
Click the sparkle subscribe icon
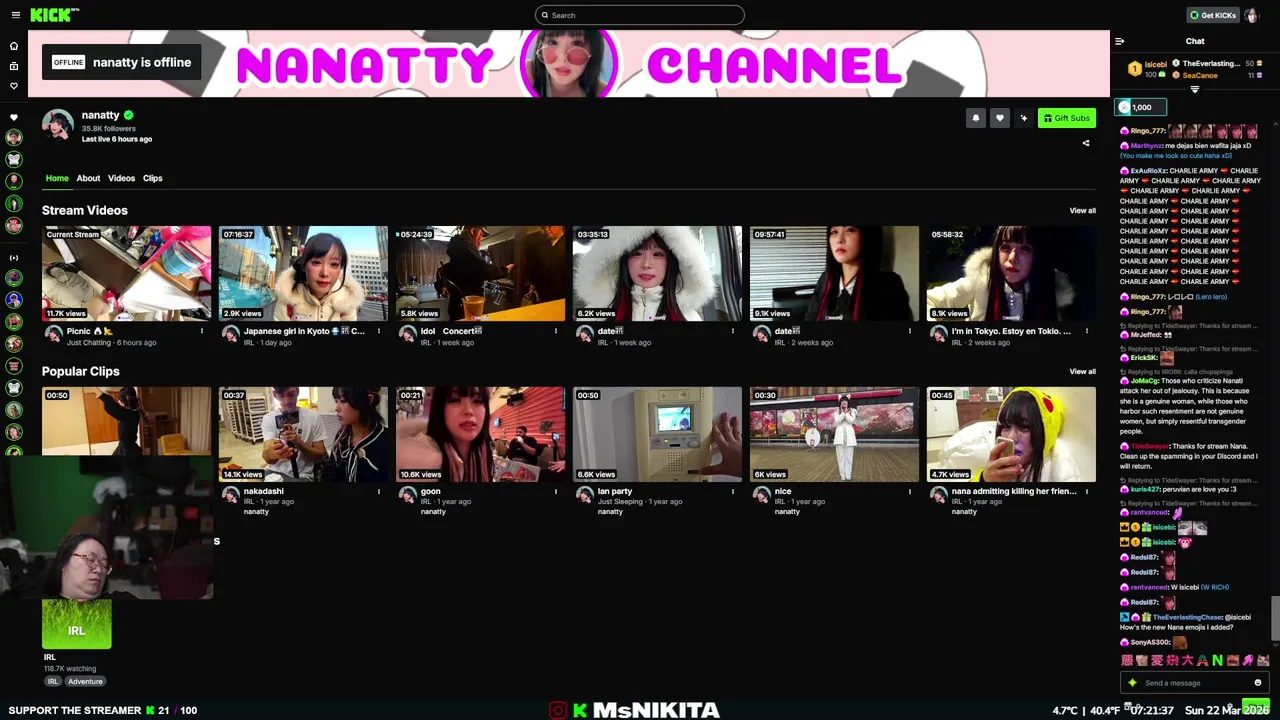(1023, 118)
